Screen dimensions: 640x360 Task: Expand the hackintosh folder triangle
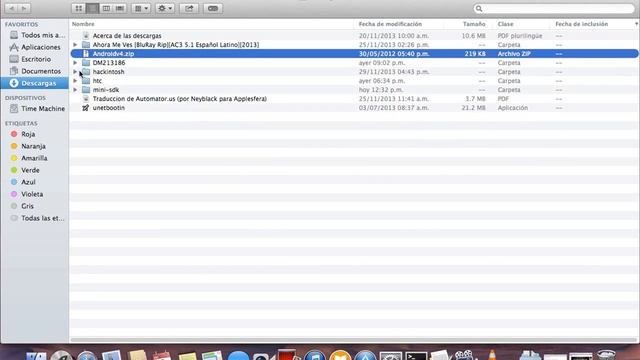(75, 71)
